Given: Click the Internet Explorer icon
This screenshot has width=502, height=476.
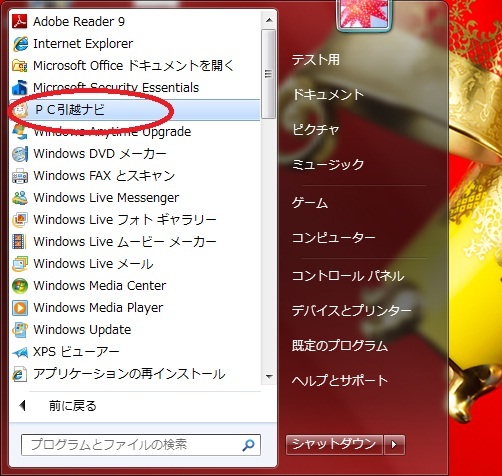Looking at the screenshot, I should 20,44.
